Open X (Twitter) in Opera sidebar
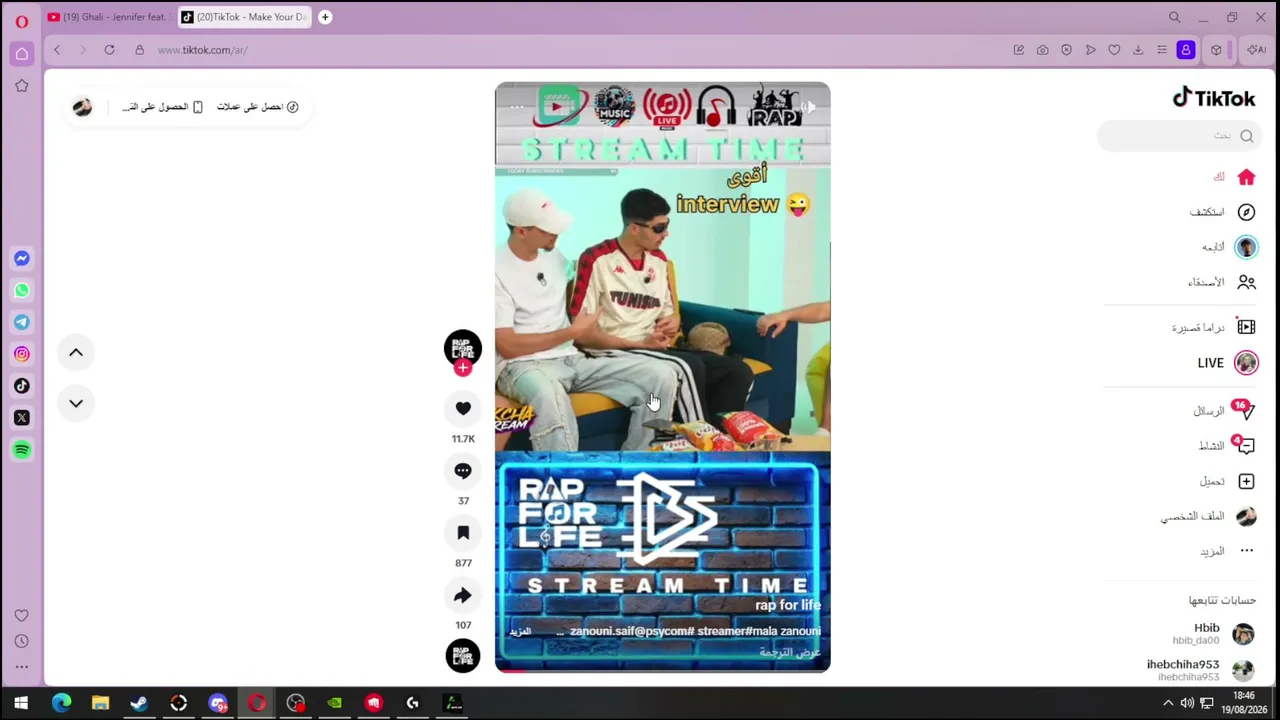Viewport: 1280px width, 720px height. pyautogui.click(x=21, y=418)
